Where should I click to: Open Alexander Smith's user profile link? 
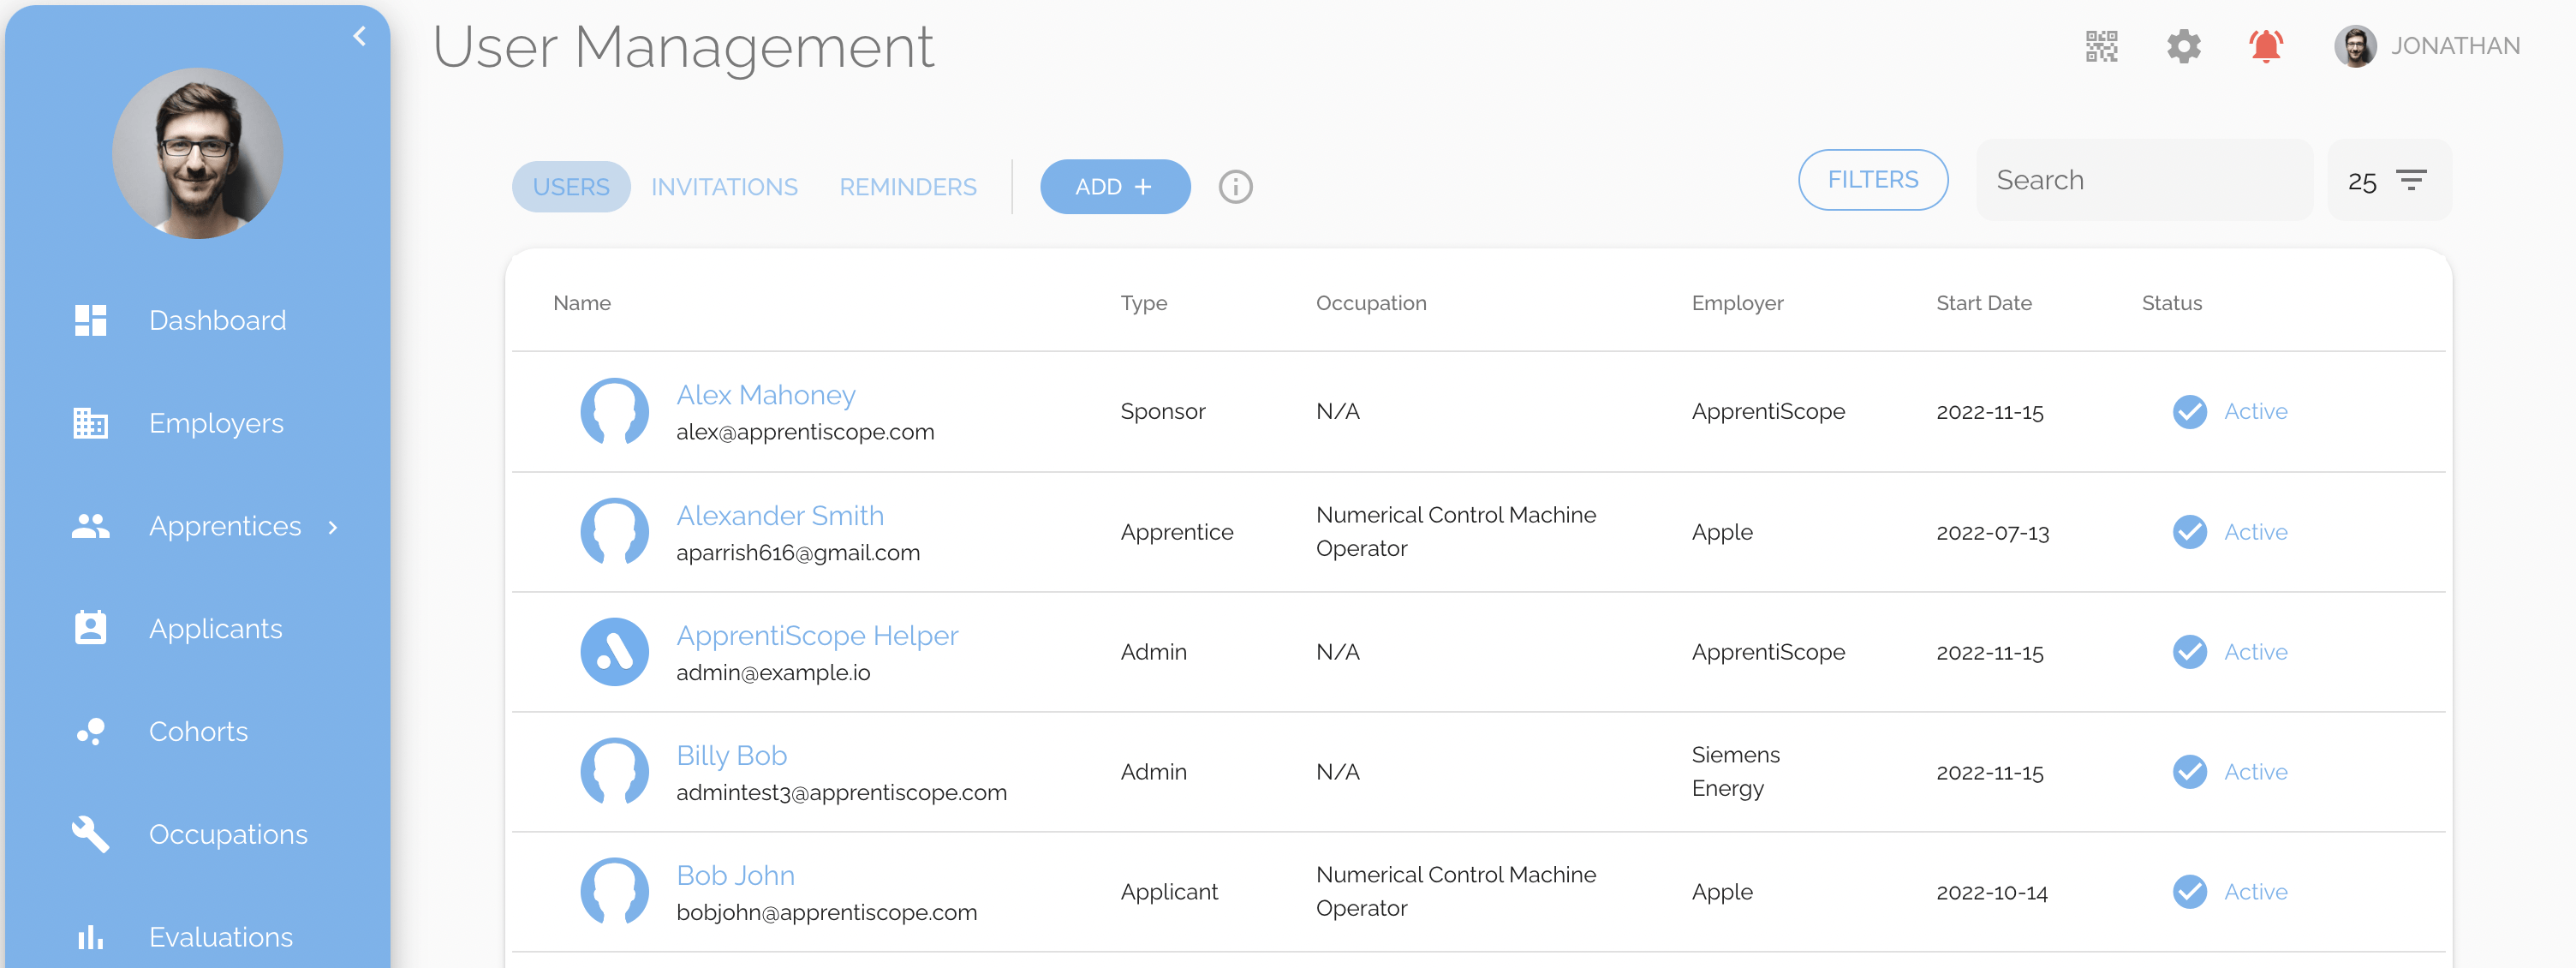[x=779, y=516]
